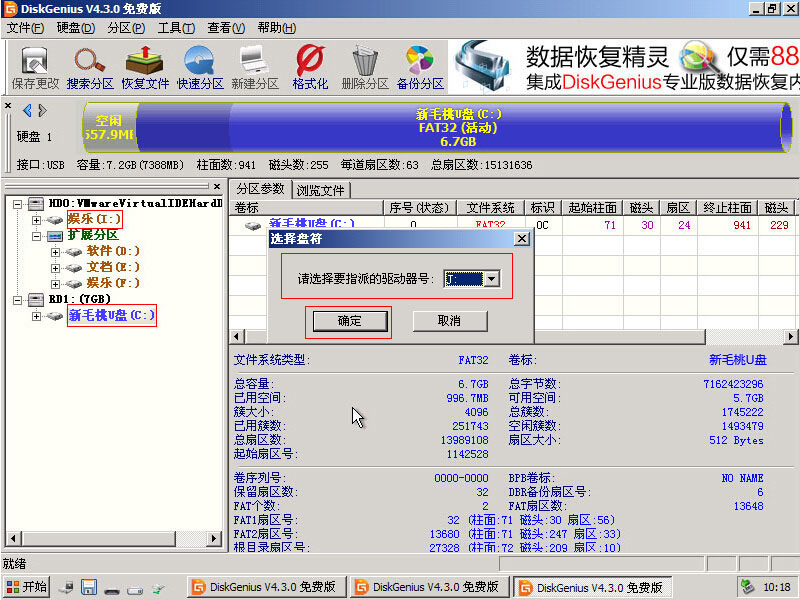
Task: Click the DiskGenius logo in the title bar
Action: [x=10, y=9]
